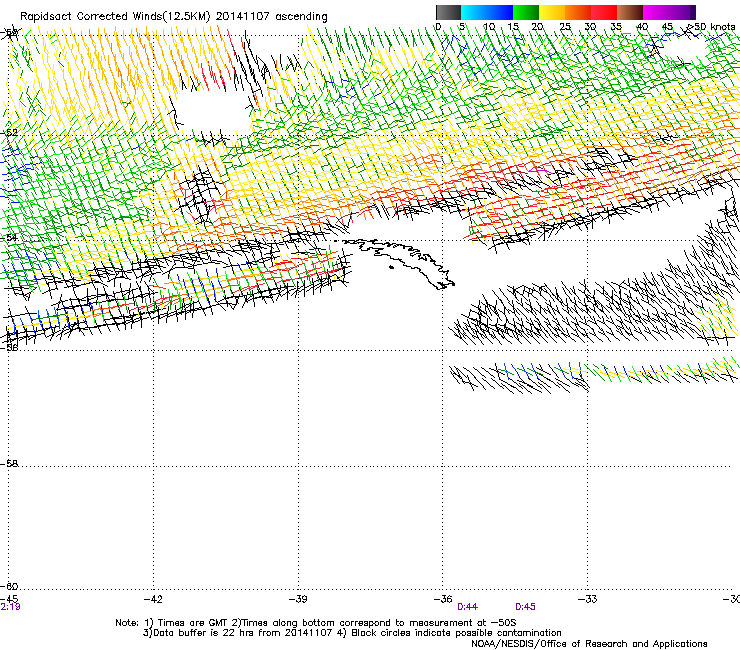The height and width of the screenshot is (650, 740).
Task: Click the '-39' longitude axis label
Action: (x=298, y=599)
